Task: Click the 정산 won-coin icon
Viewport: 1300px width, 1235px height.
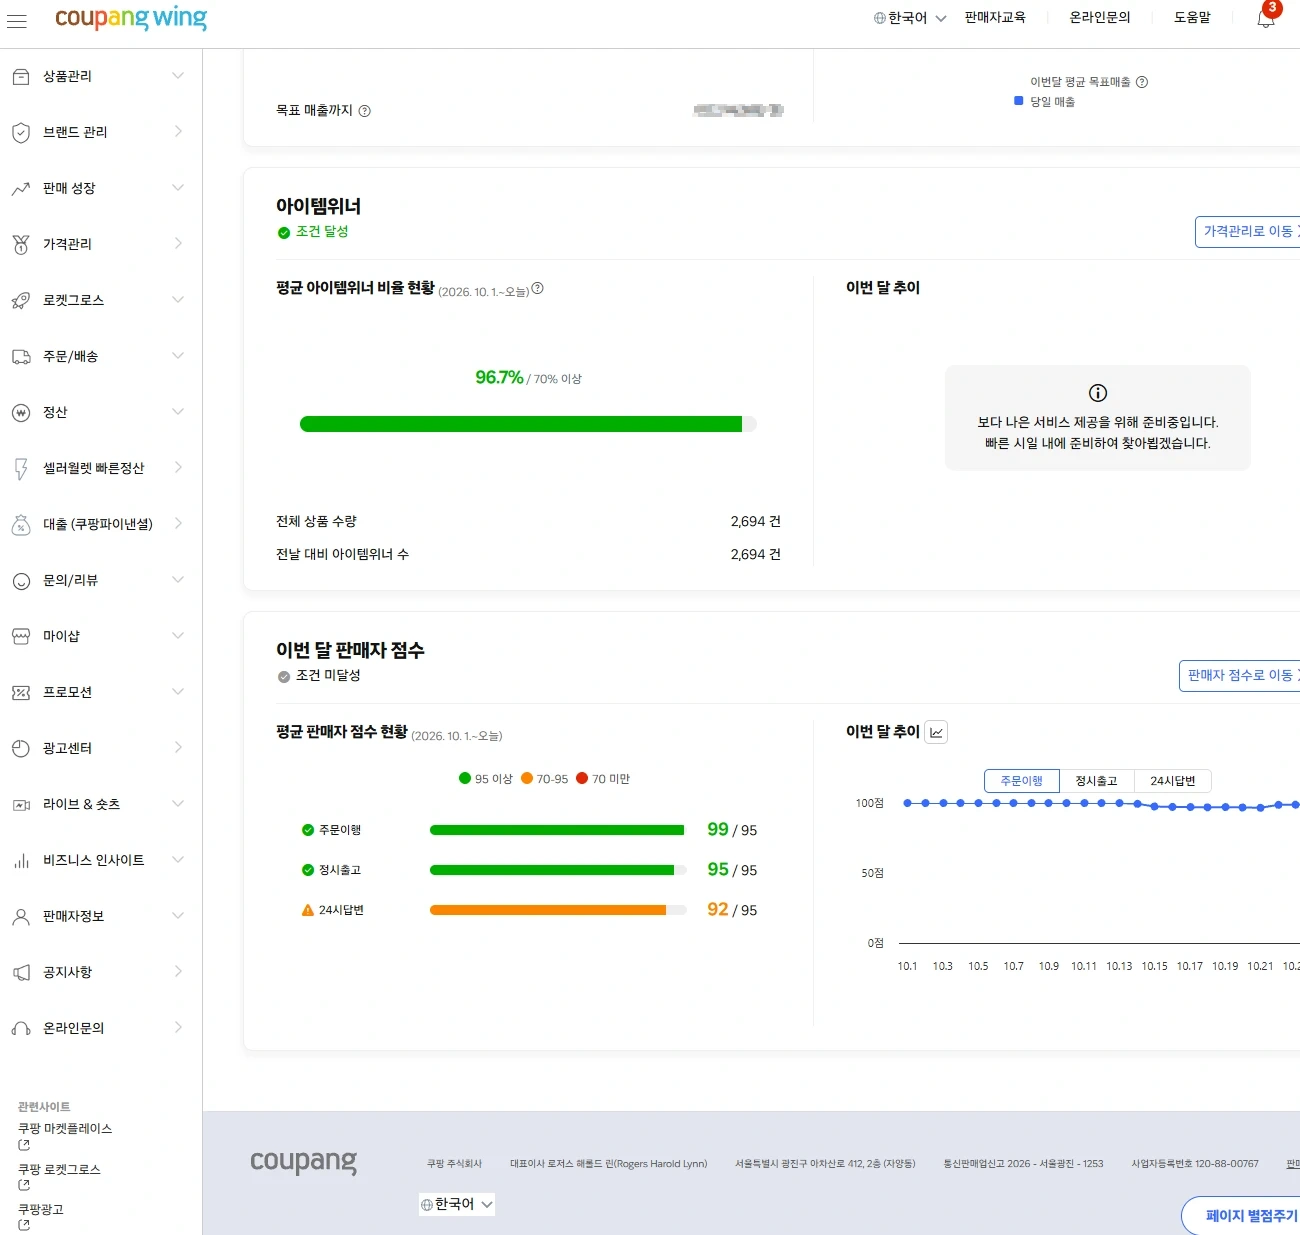Action: pos(21,412)
